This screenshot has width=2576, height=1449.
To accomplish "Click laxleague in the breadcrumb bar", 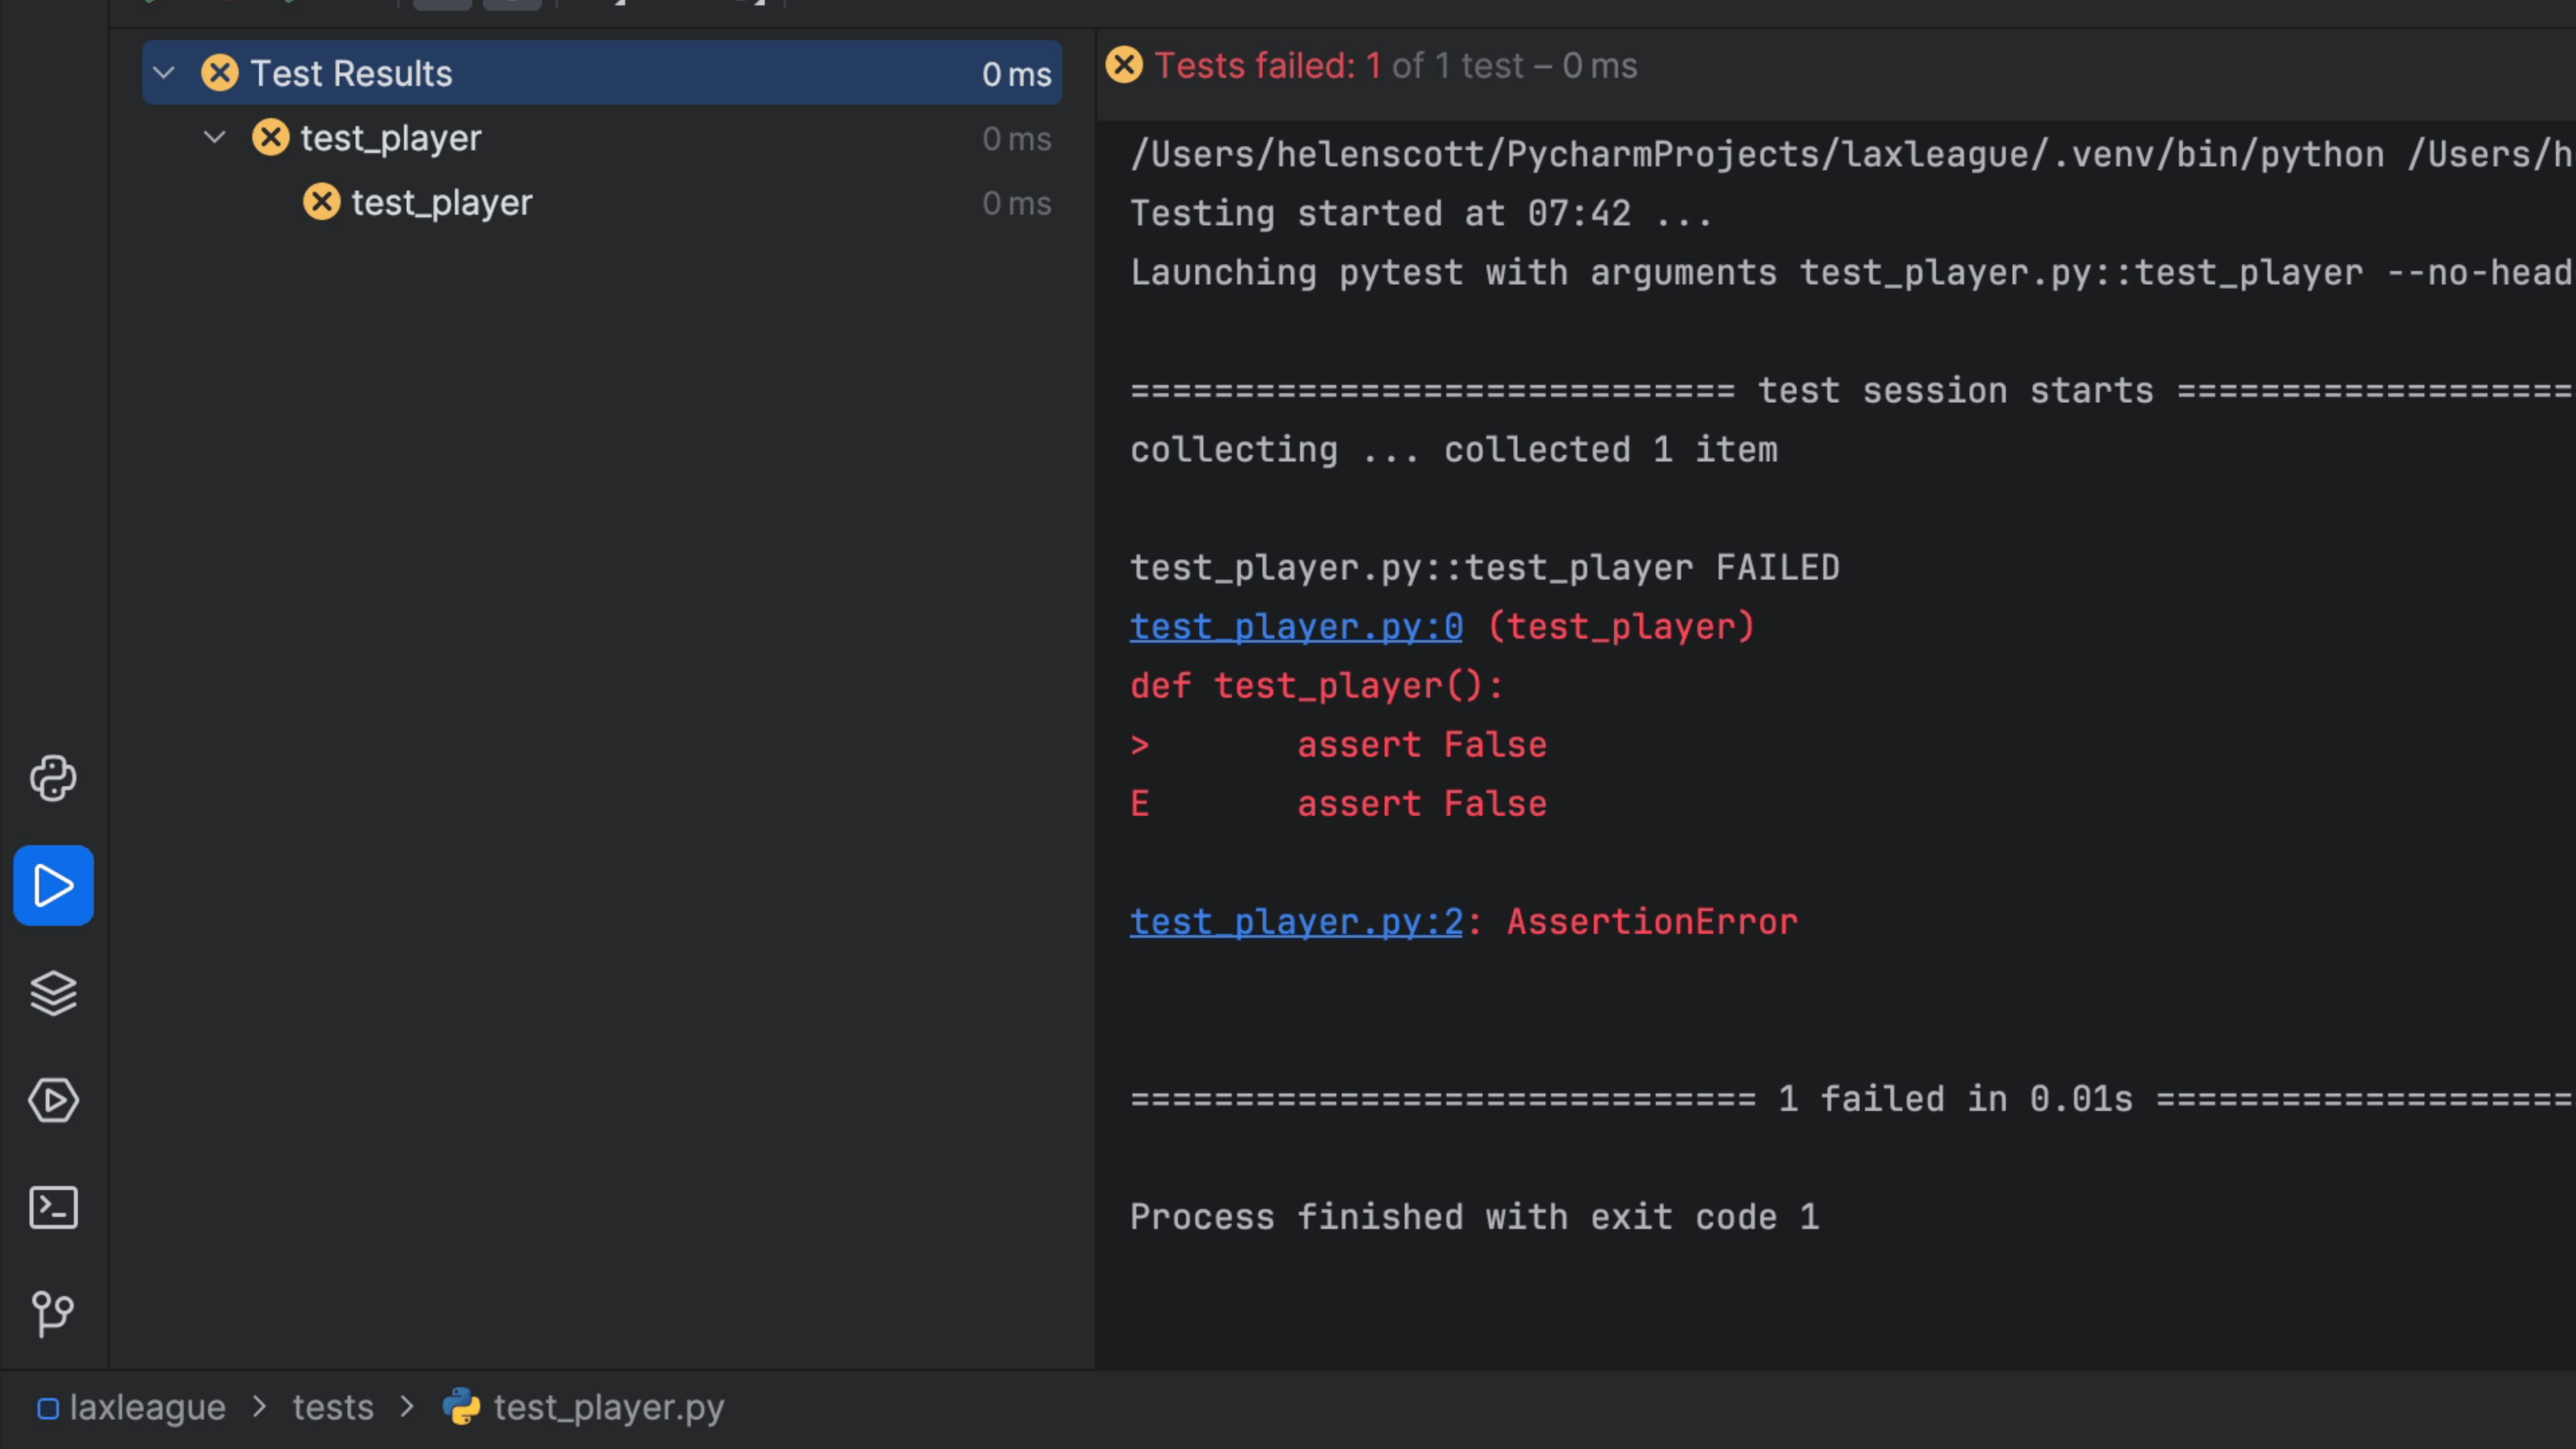I will click(147, 1407).
